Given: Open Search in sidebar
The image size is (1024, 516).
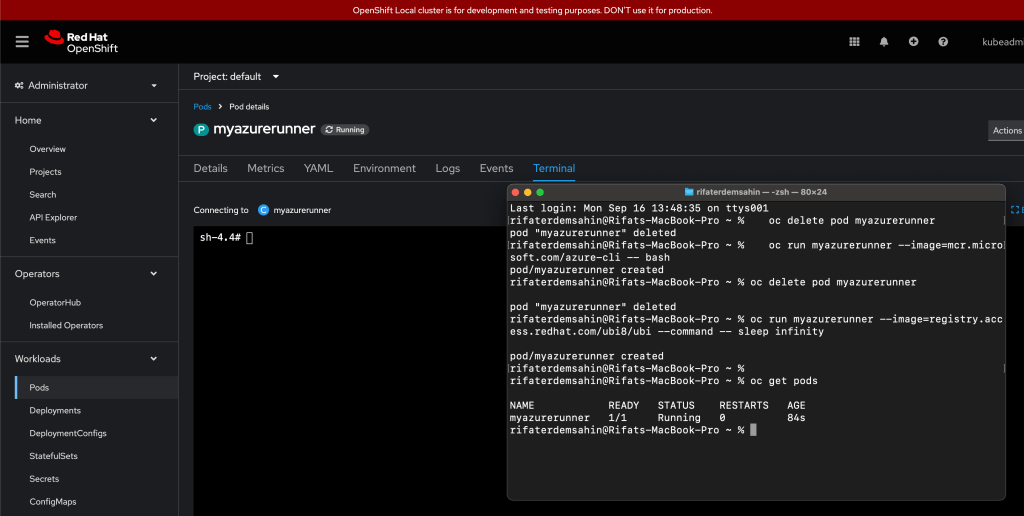Looking at the screenshot, I should pos(42,195).
